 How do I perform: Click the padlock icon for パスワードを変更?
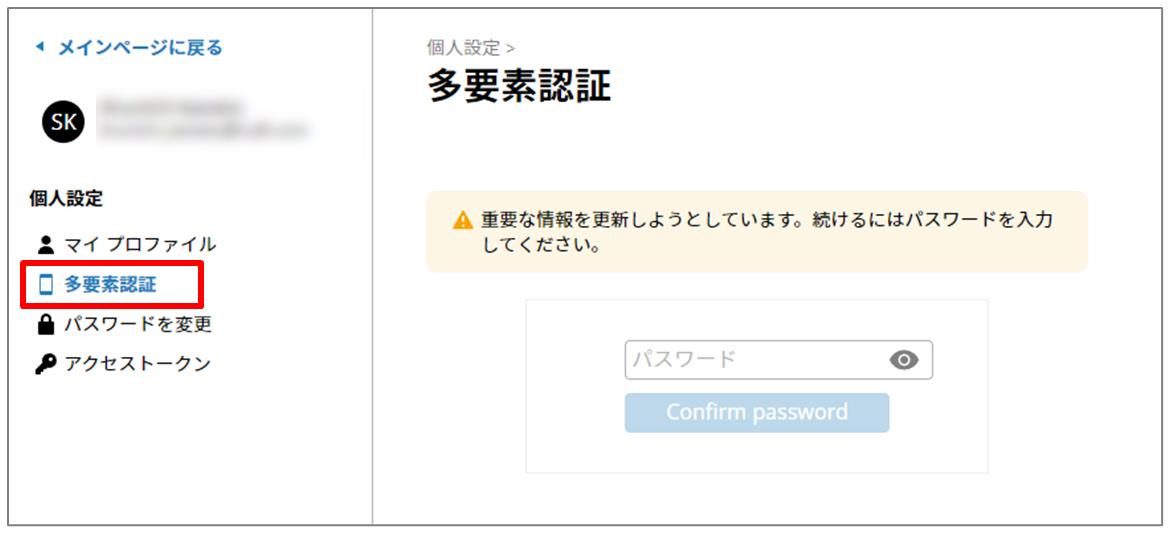(45, 324)
